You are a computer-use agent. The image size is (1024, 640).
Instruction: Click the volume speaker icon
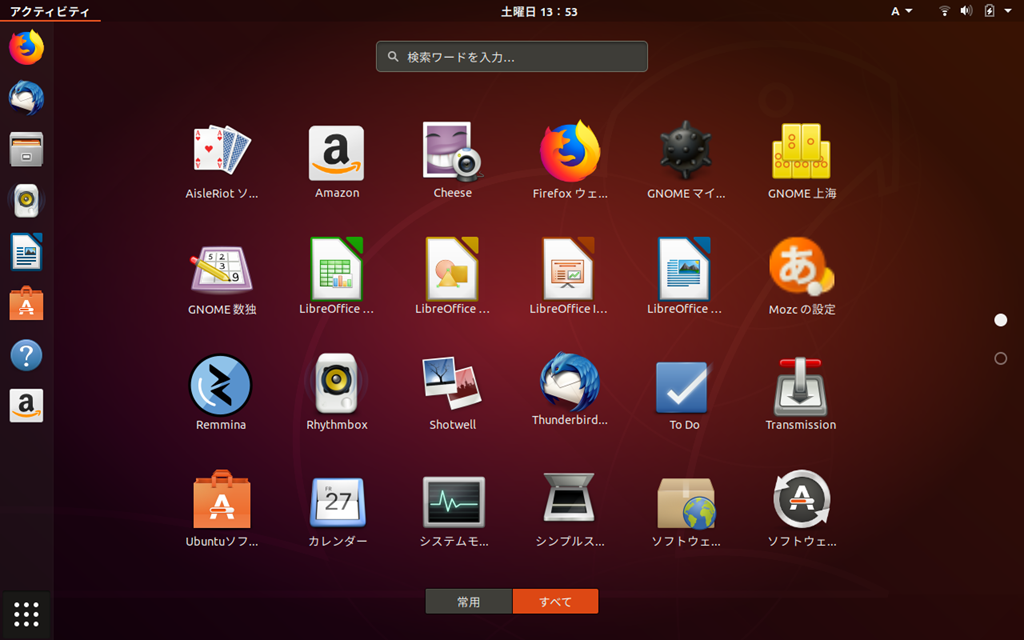tap(967, 11)
